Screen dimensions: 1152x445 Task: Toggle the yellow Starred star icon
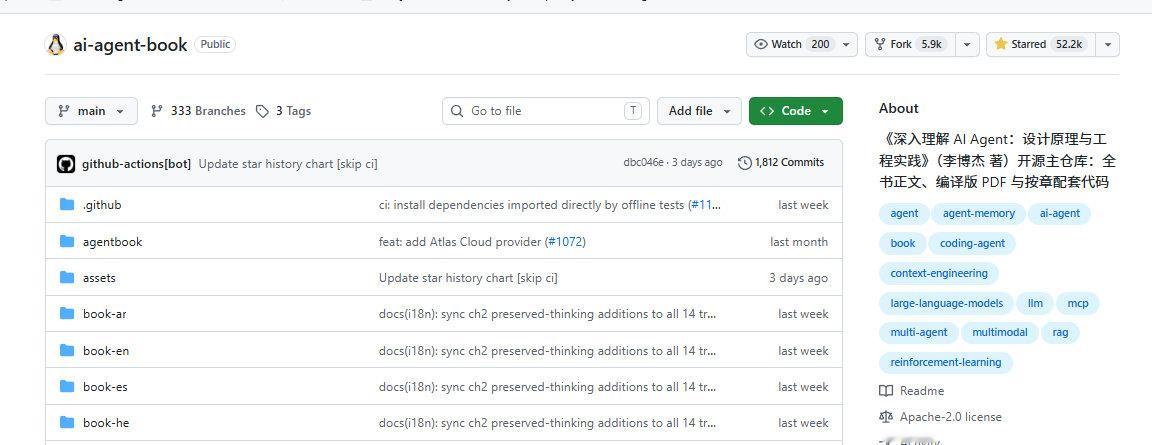point(1000,44)
